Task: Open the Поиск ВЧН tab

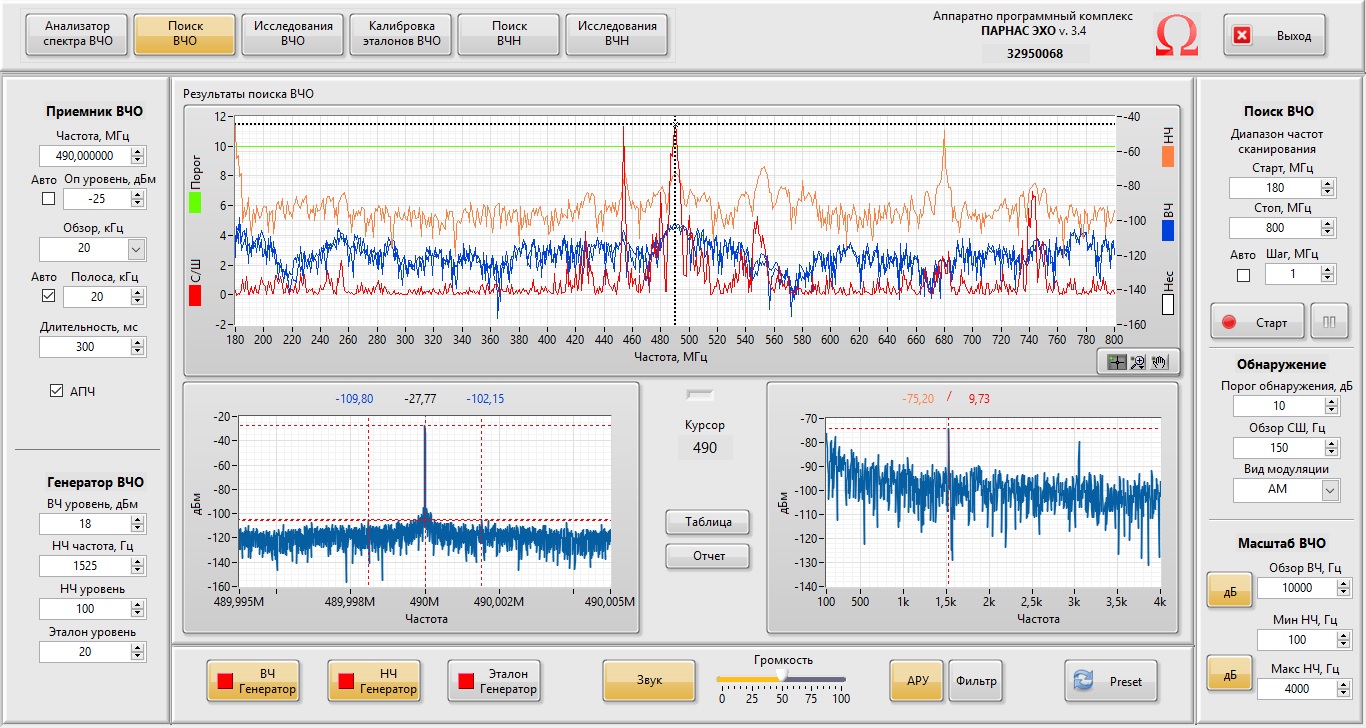Action: tap(509, 35)
